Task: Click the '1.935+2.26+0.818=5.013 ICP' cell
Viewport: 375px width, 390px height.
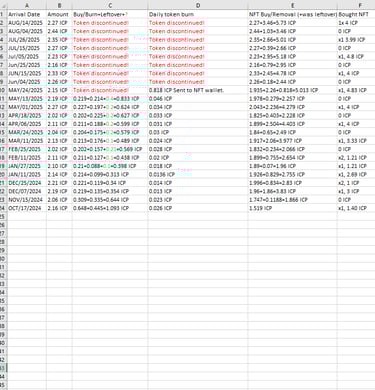Action: tap(293, 90)
